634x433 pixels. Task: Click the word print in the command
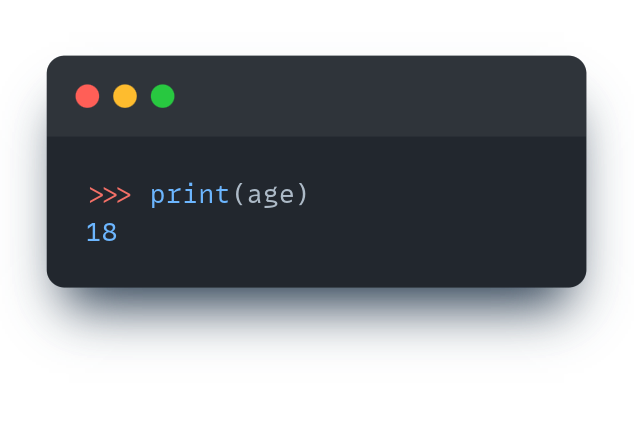coord(190,195)
